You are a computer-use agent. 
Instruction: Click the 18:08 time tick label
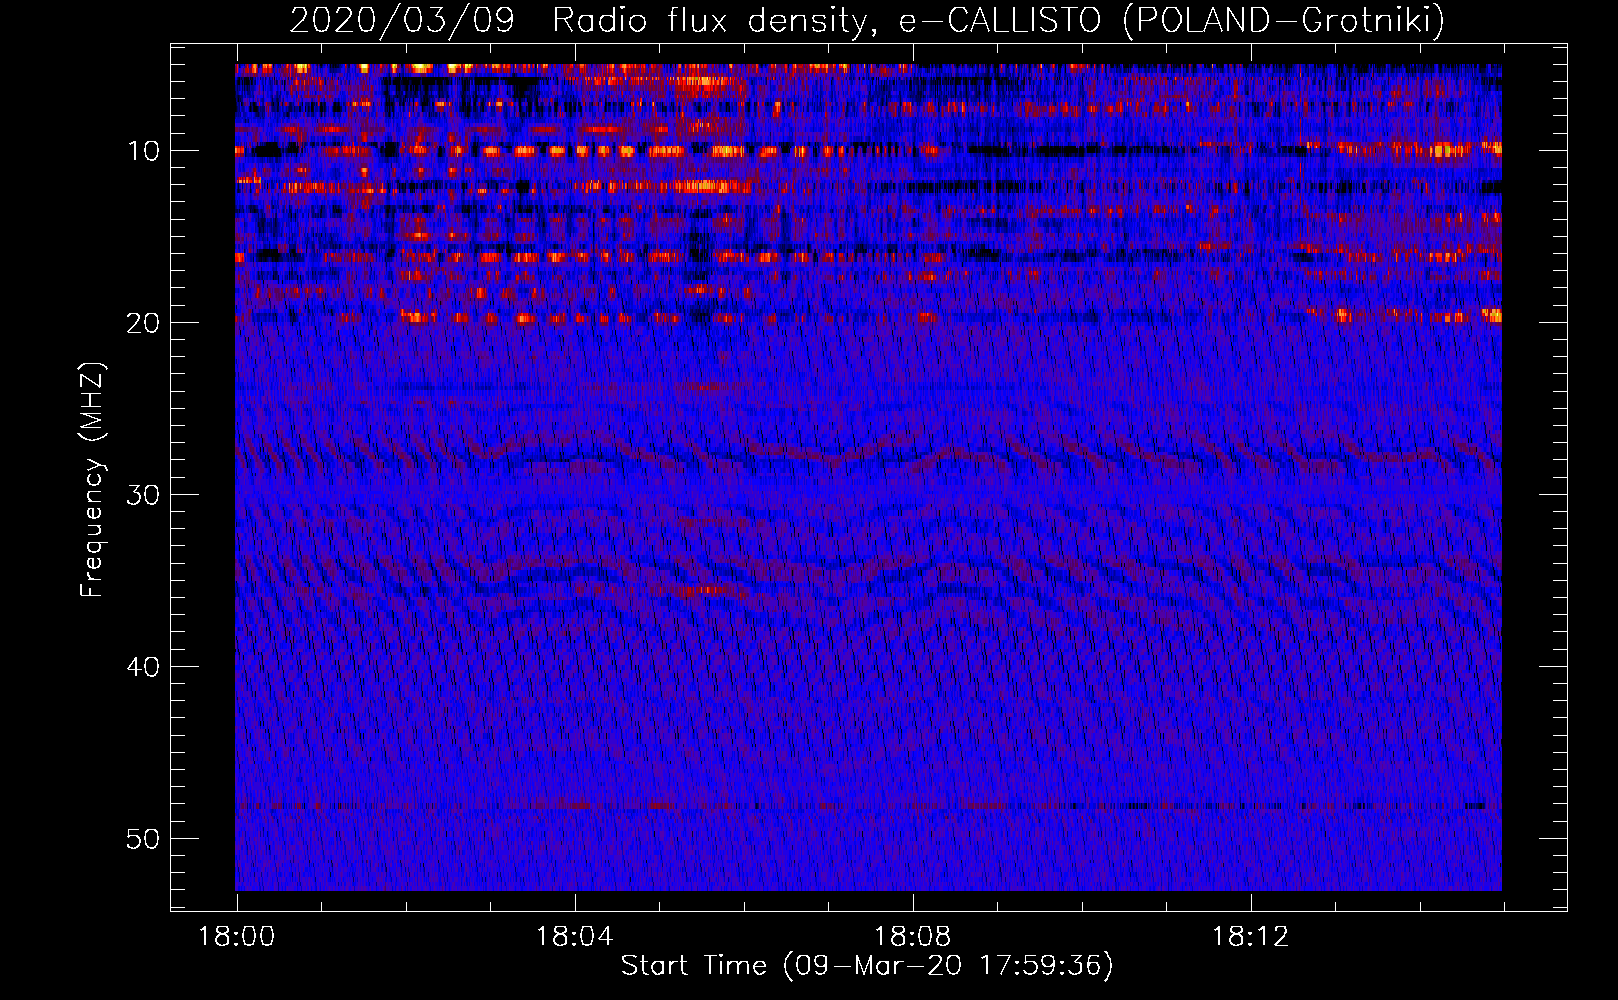click(x=913, y=937)
